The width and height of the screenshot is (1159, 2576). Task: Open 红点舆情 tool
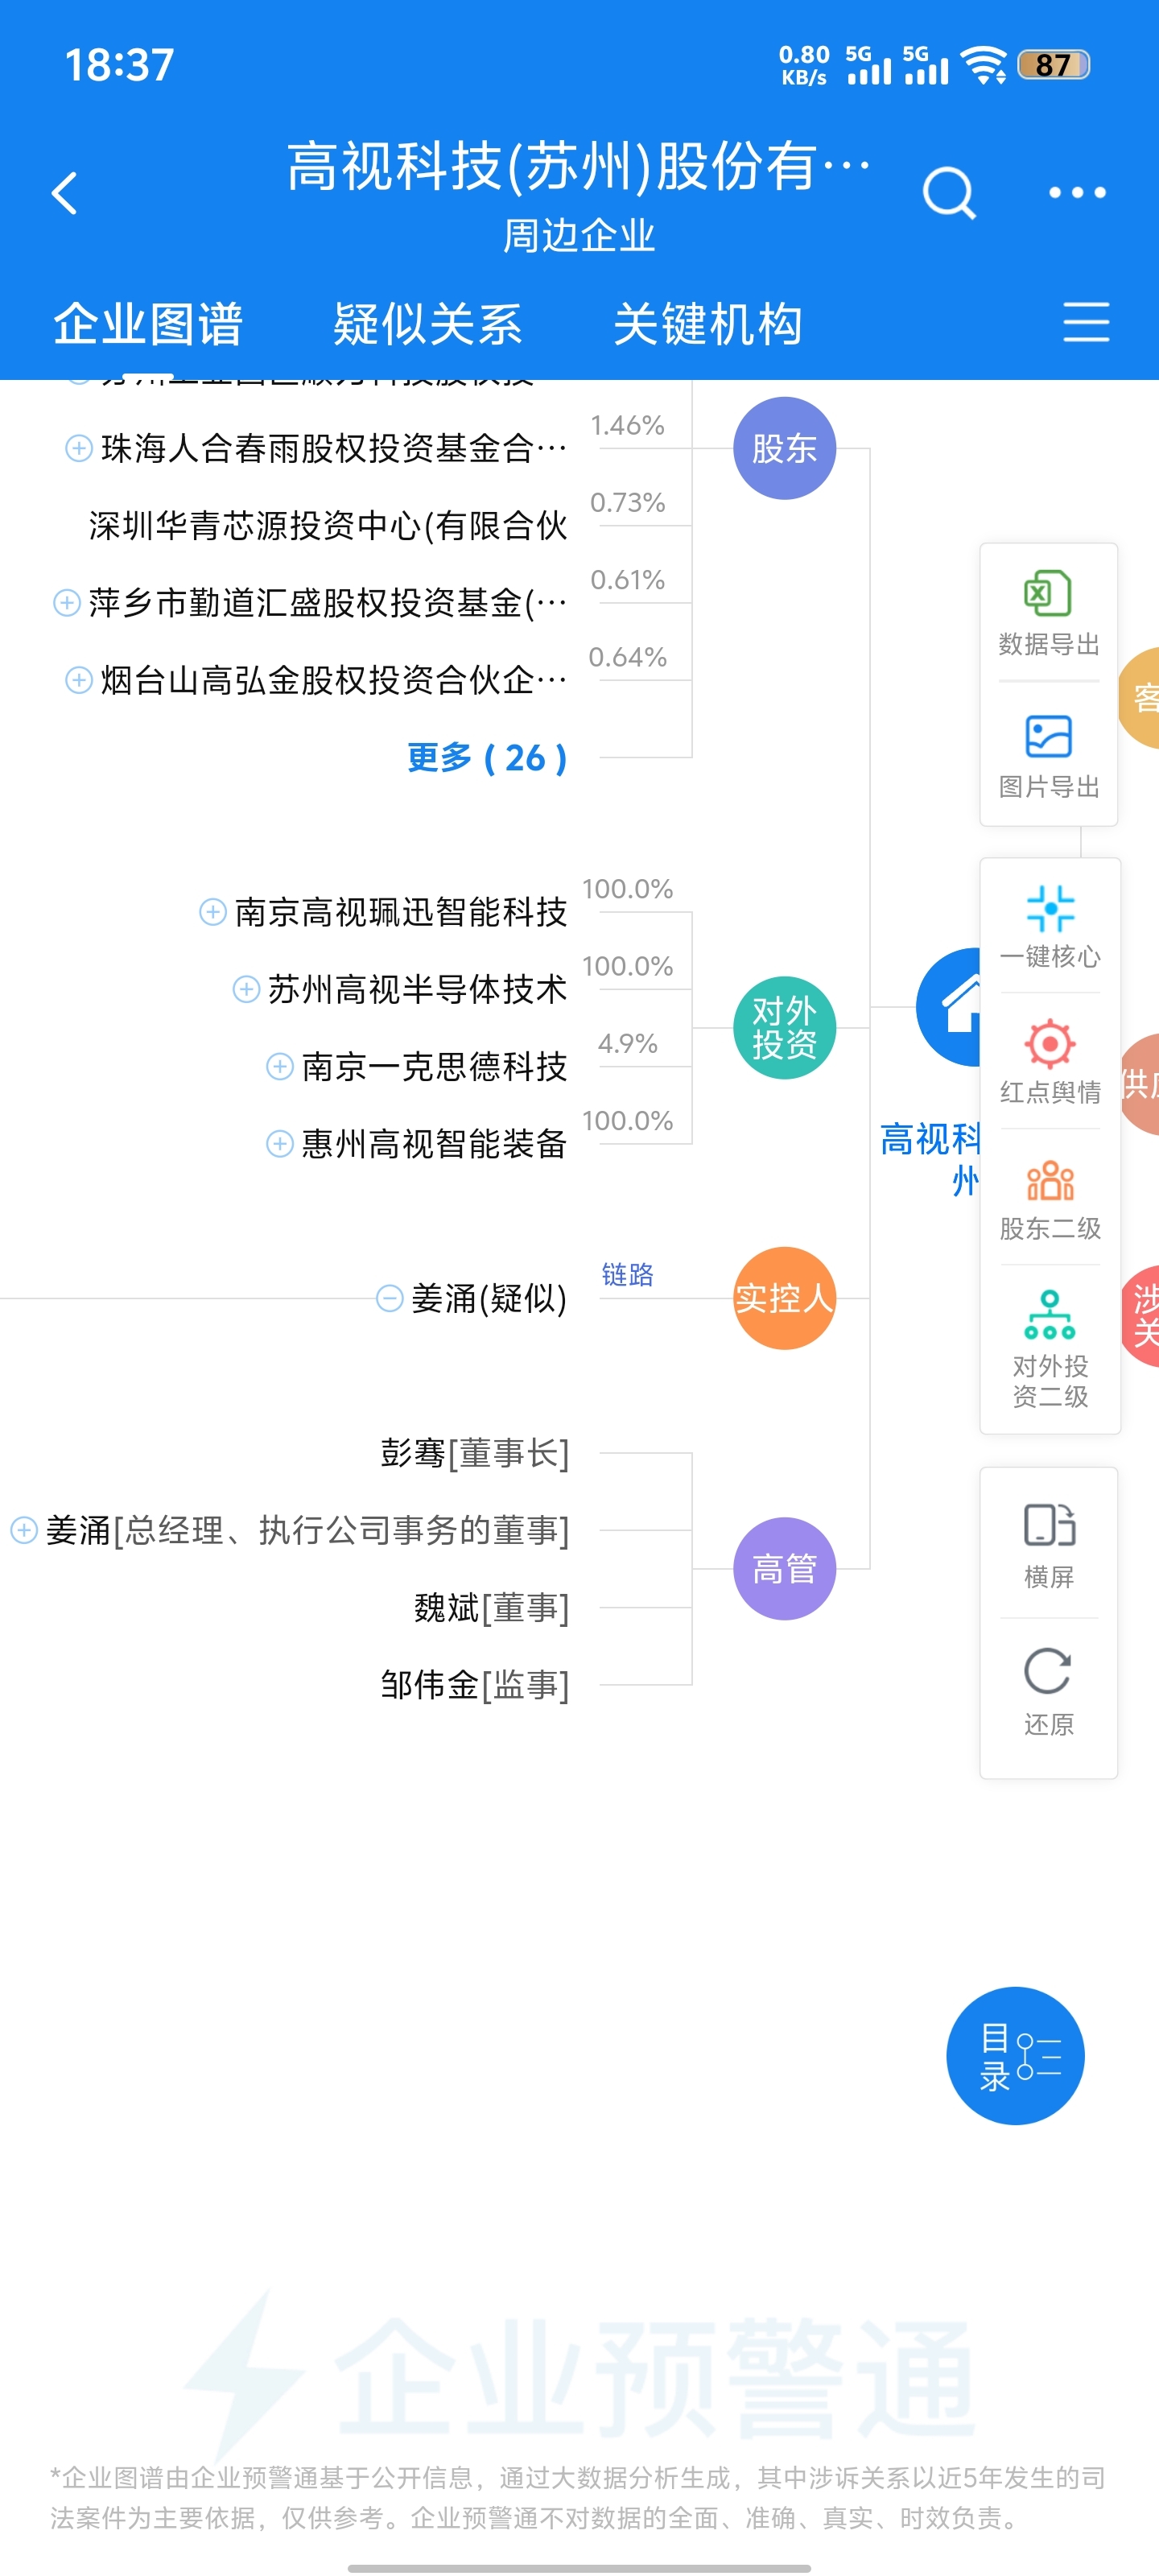pos(1050,1061)
